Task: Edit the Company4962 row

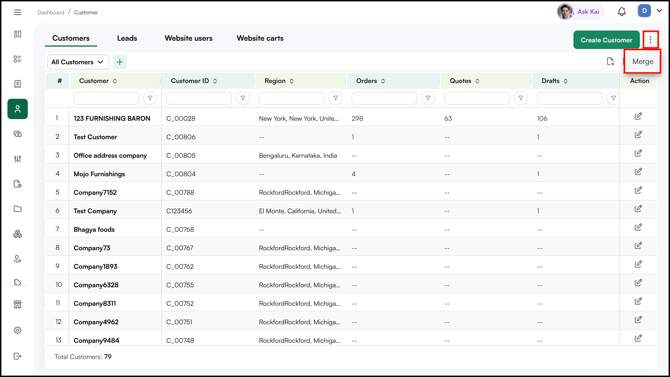Action: tap(638, 320)
